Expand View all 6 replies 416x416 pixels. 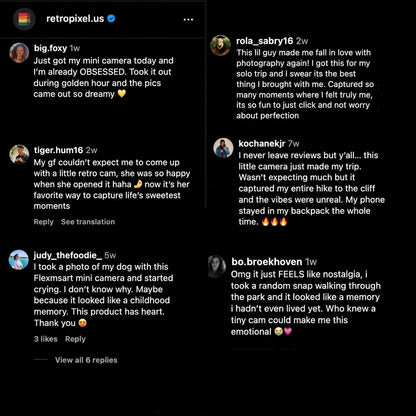pos(86,360)
